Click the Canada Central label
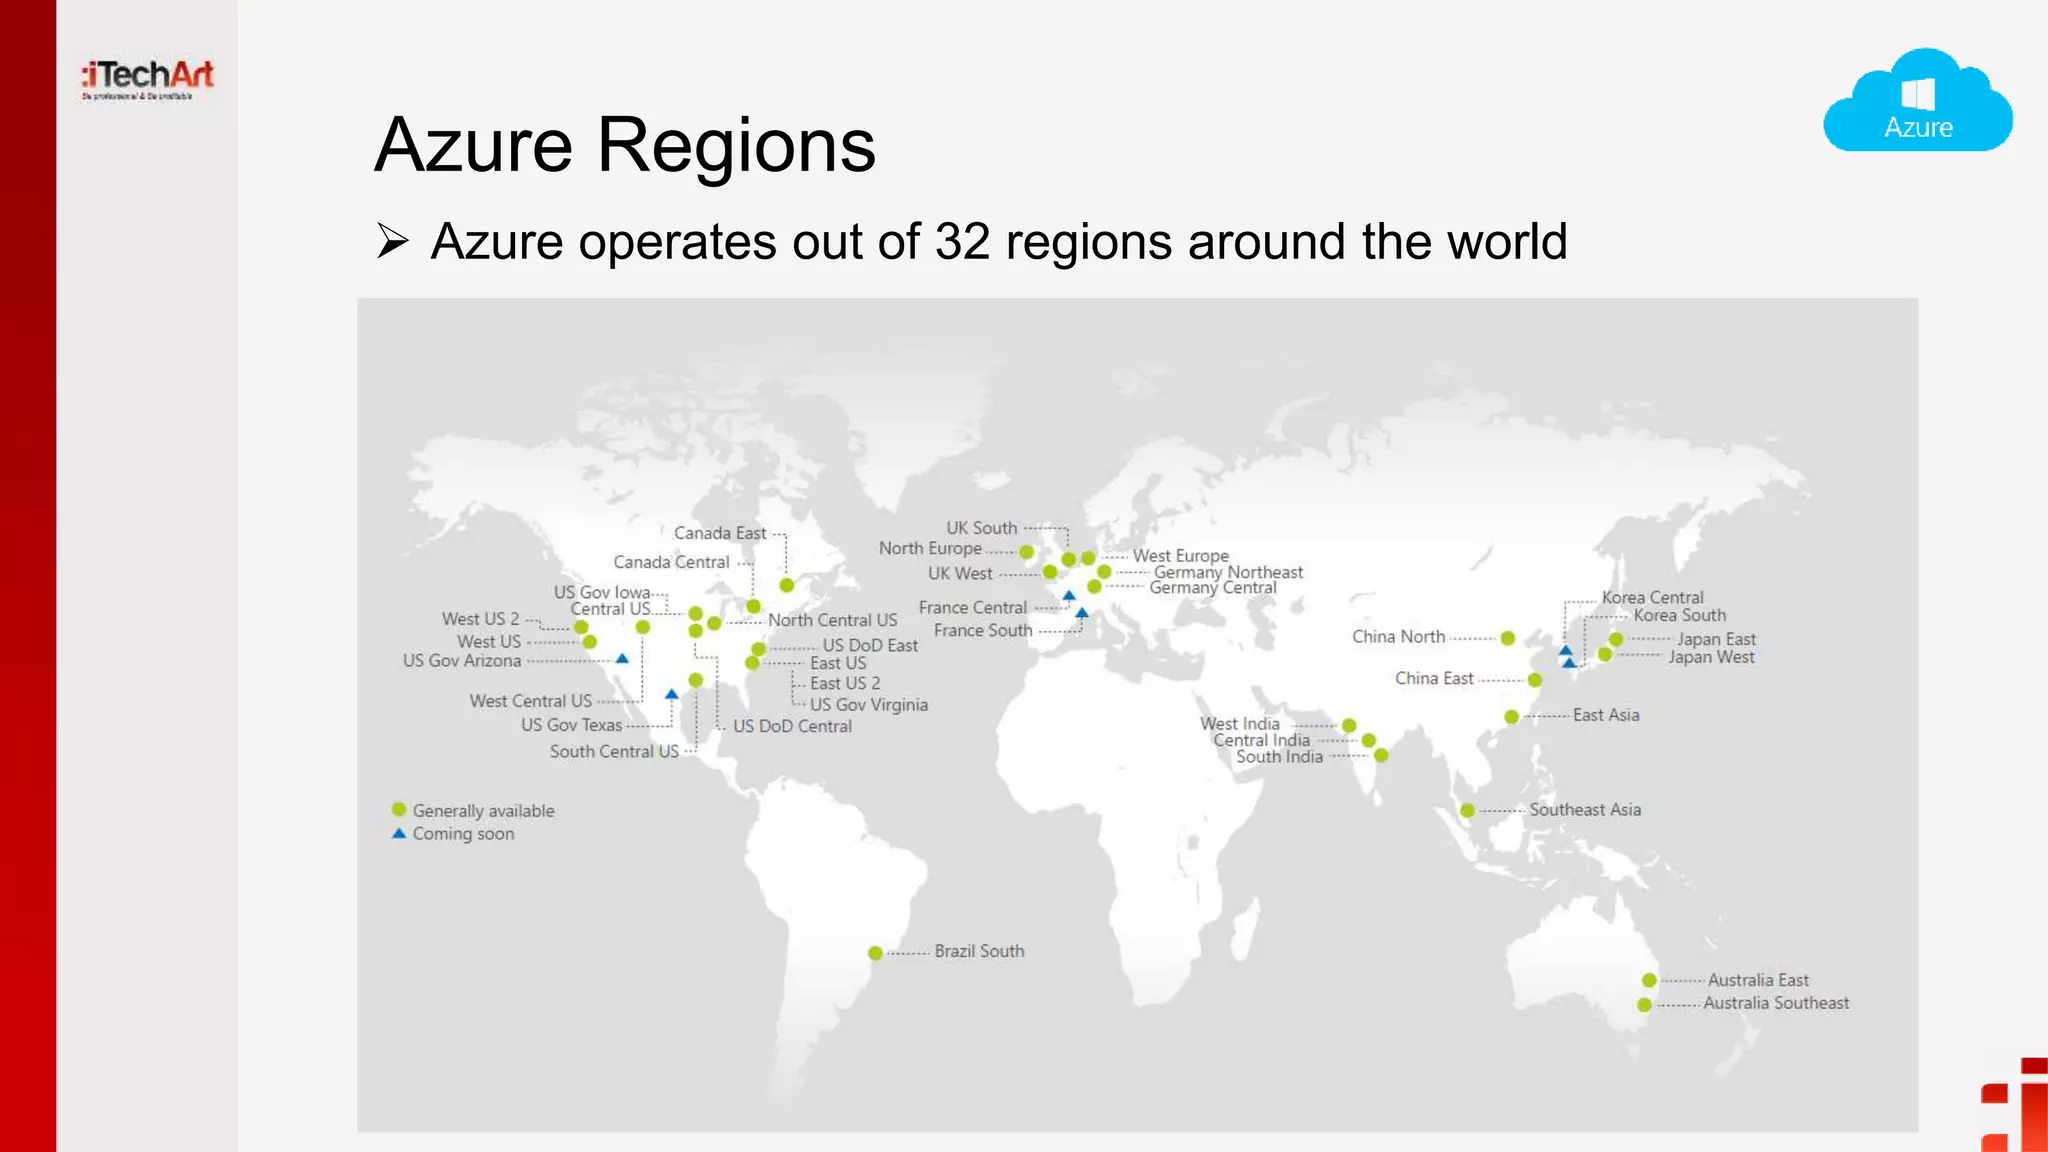 (x=671, y=563)
